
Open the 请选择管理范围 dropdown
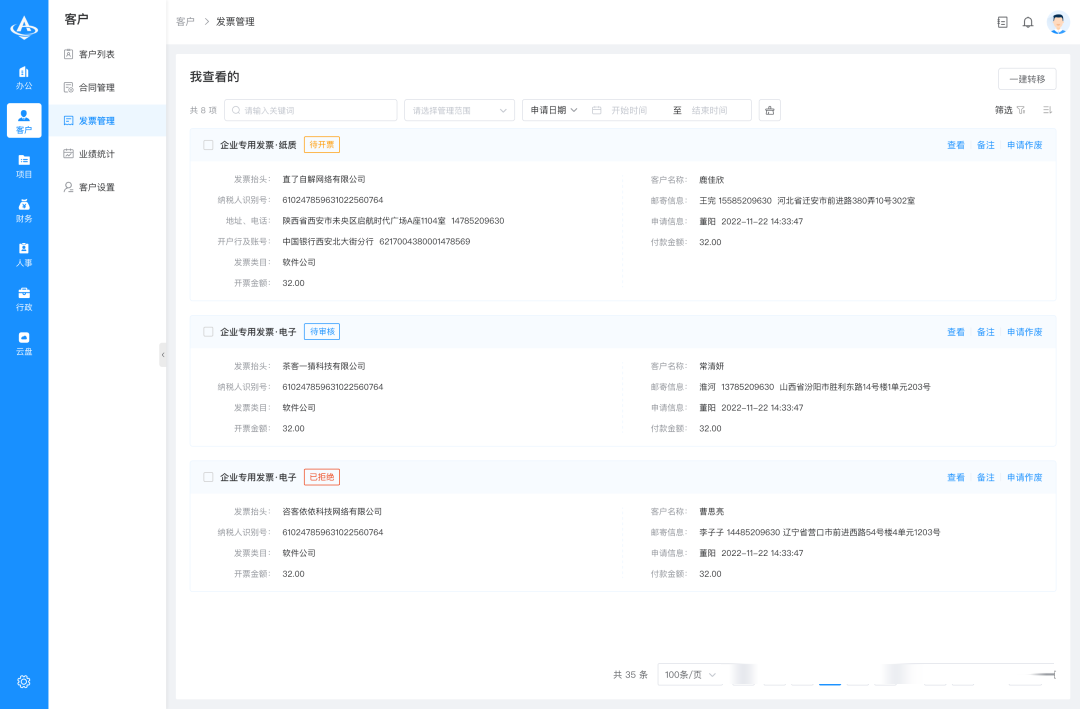[x=459, y=110]
